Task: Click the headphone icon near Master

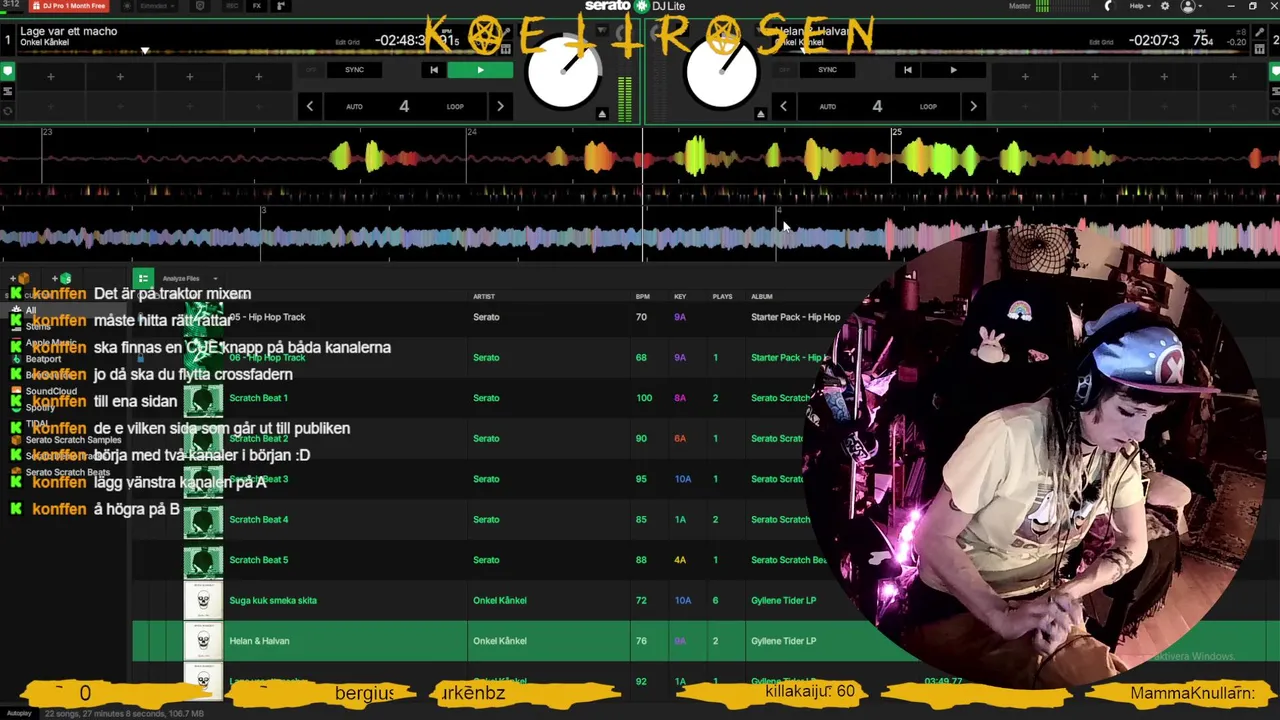Action: tap(1107, 6)
